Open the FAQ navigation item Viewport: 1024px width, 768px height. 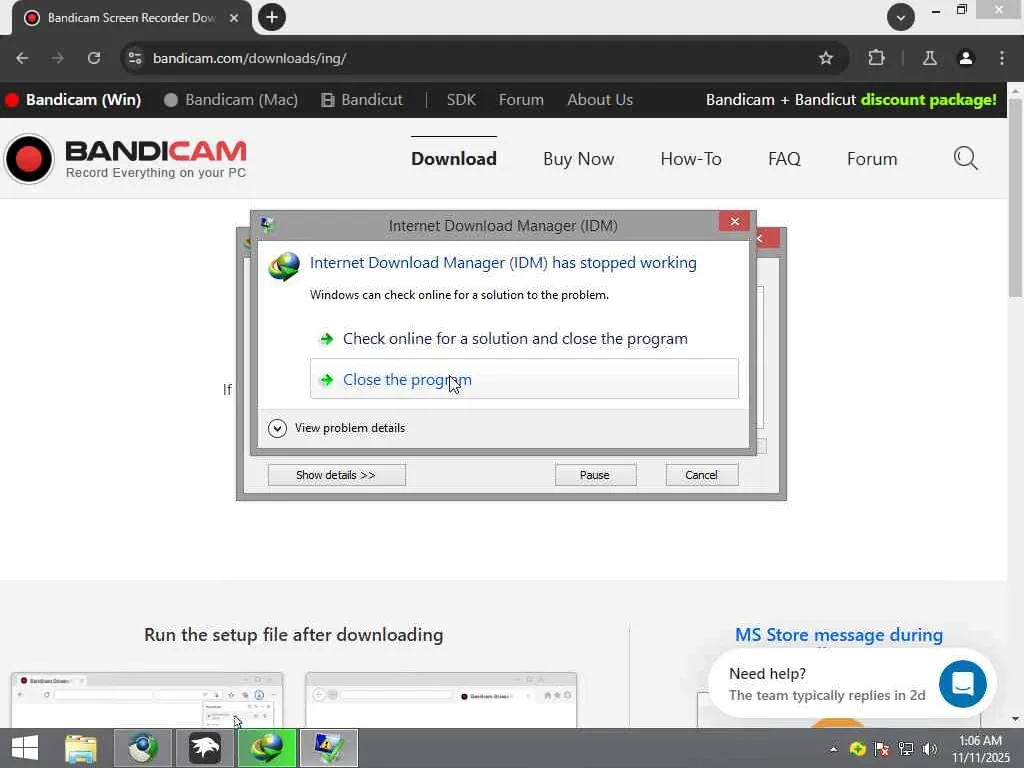pyautogui.click(x=784, y=159)
